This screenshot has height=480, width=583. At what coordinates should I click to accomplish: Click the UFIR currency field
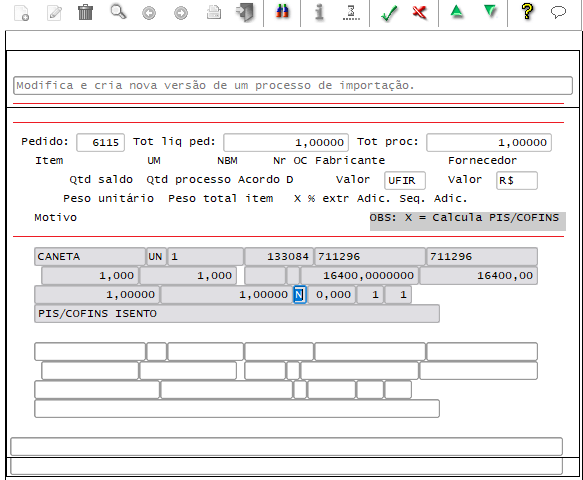click(405, 181)
